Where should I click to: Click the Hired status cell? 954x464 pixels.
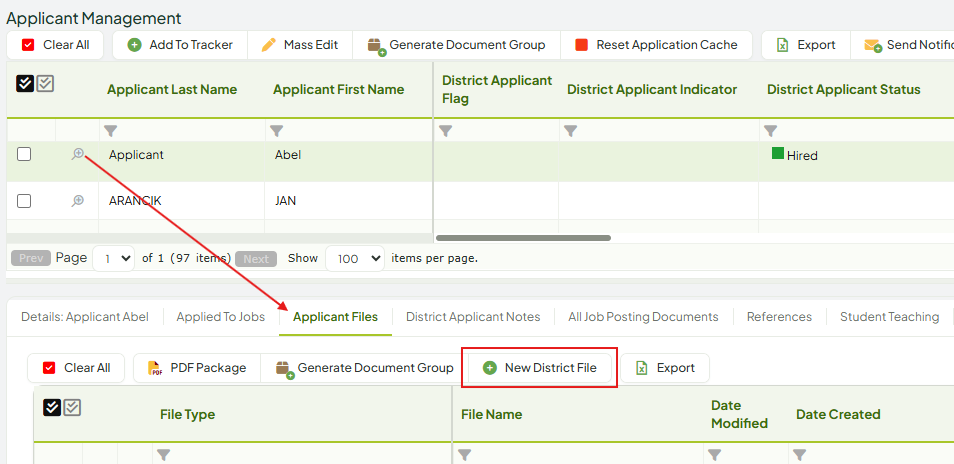[x=856, y=161]
